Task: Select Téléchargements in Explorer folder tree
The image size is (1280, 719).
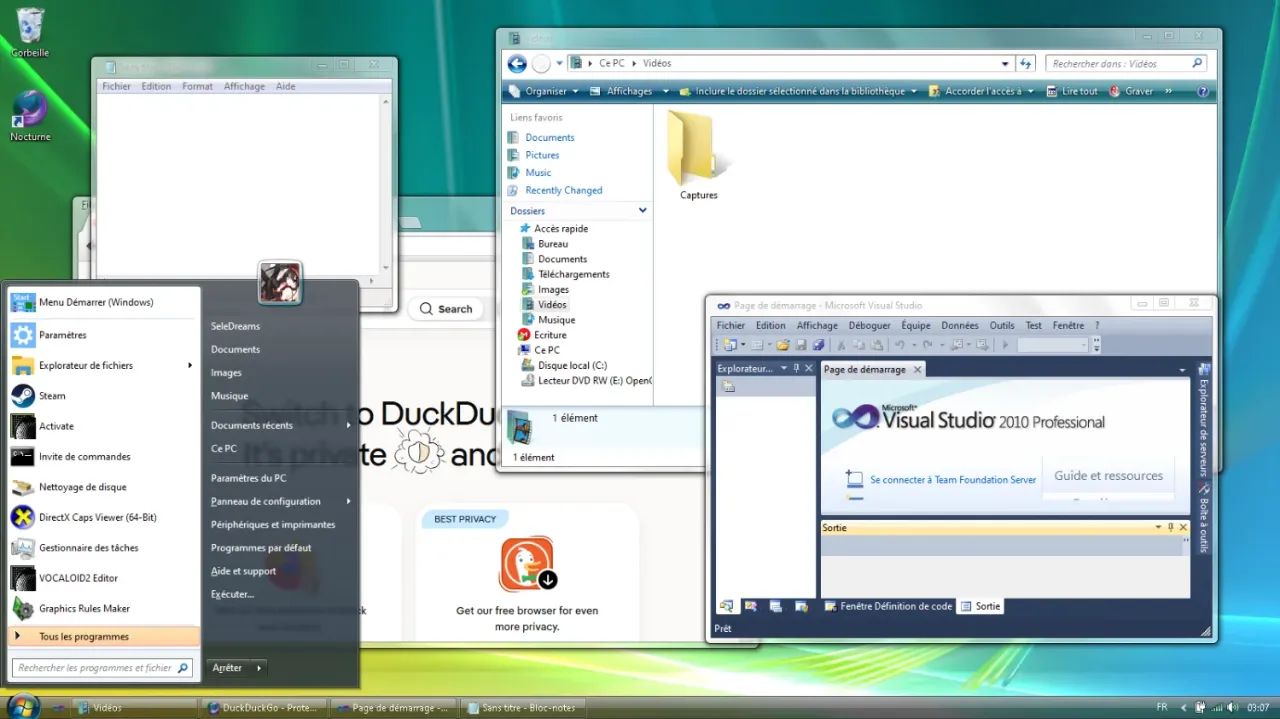Action: [x=573, y=274]
